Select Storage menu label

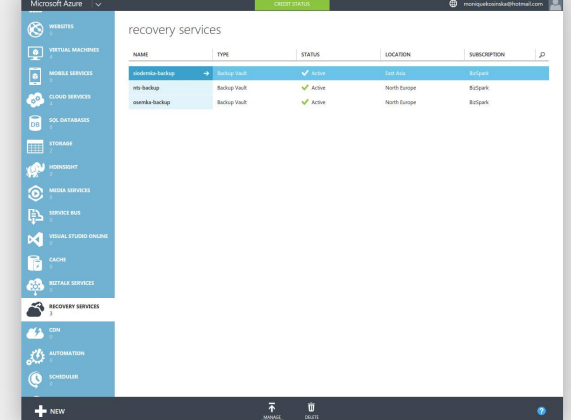61,144
